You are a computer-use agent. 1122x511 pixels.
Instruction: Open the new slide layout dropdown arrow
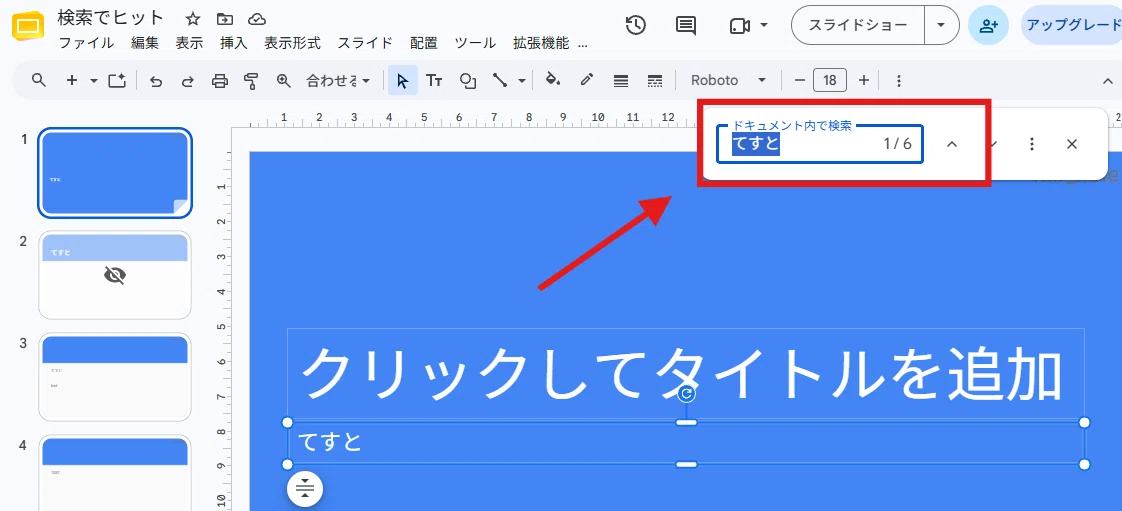tap(94, 81)
